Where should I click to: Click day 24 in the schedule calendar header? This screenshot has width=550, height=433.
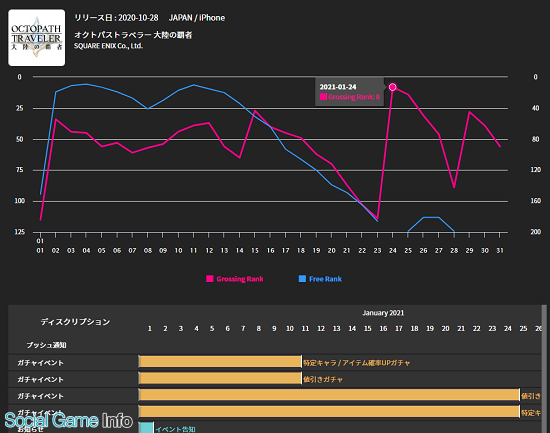[508, 328]
